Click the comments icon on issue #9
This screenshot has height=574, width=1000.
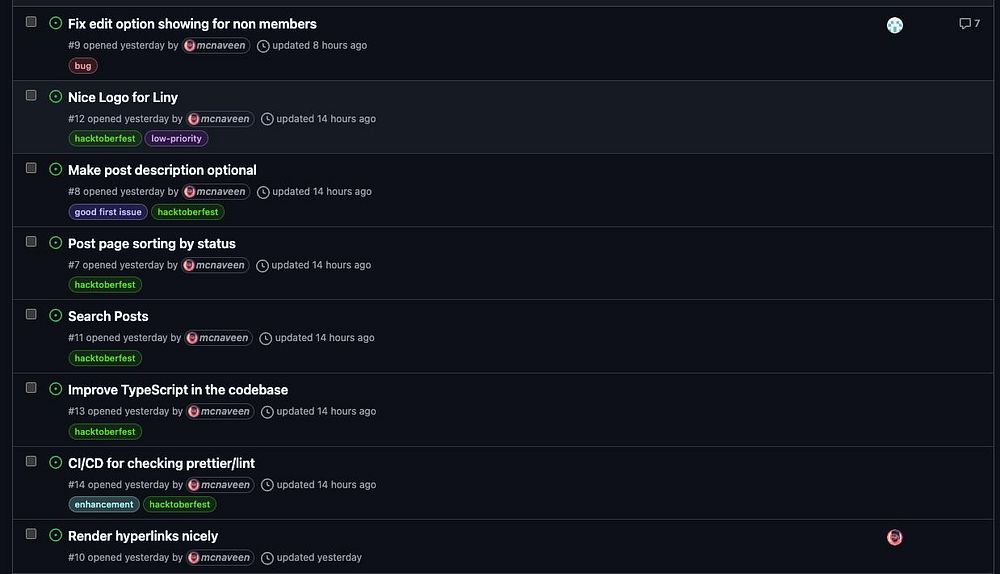click(965, 24)
